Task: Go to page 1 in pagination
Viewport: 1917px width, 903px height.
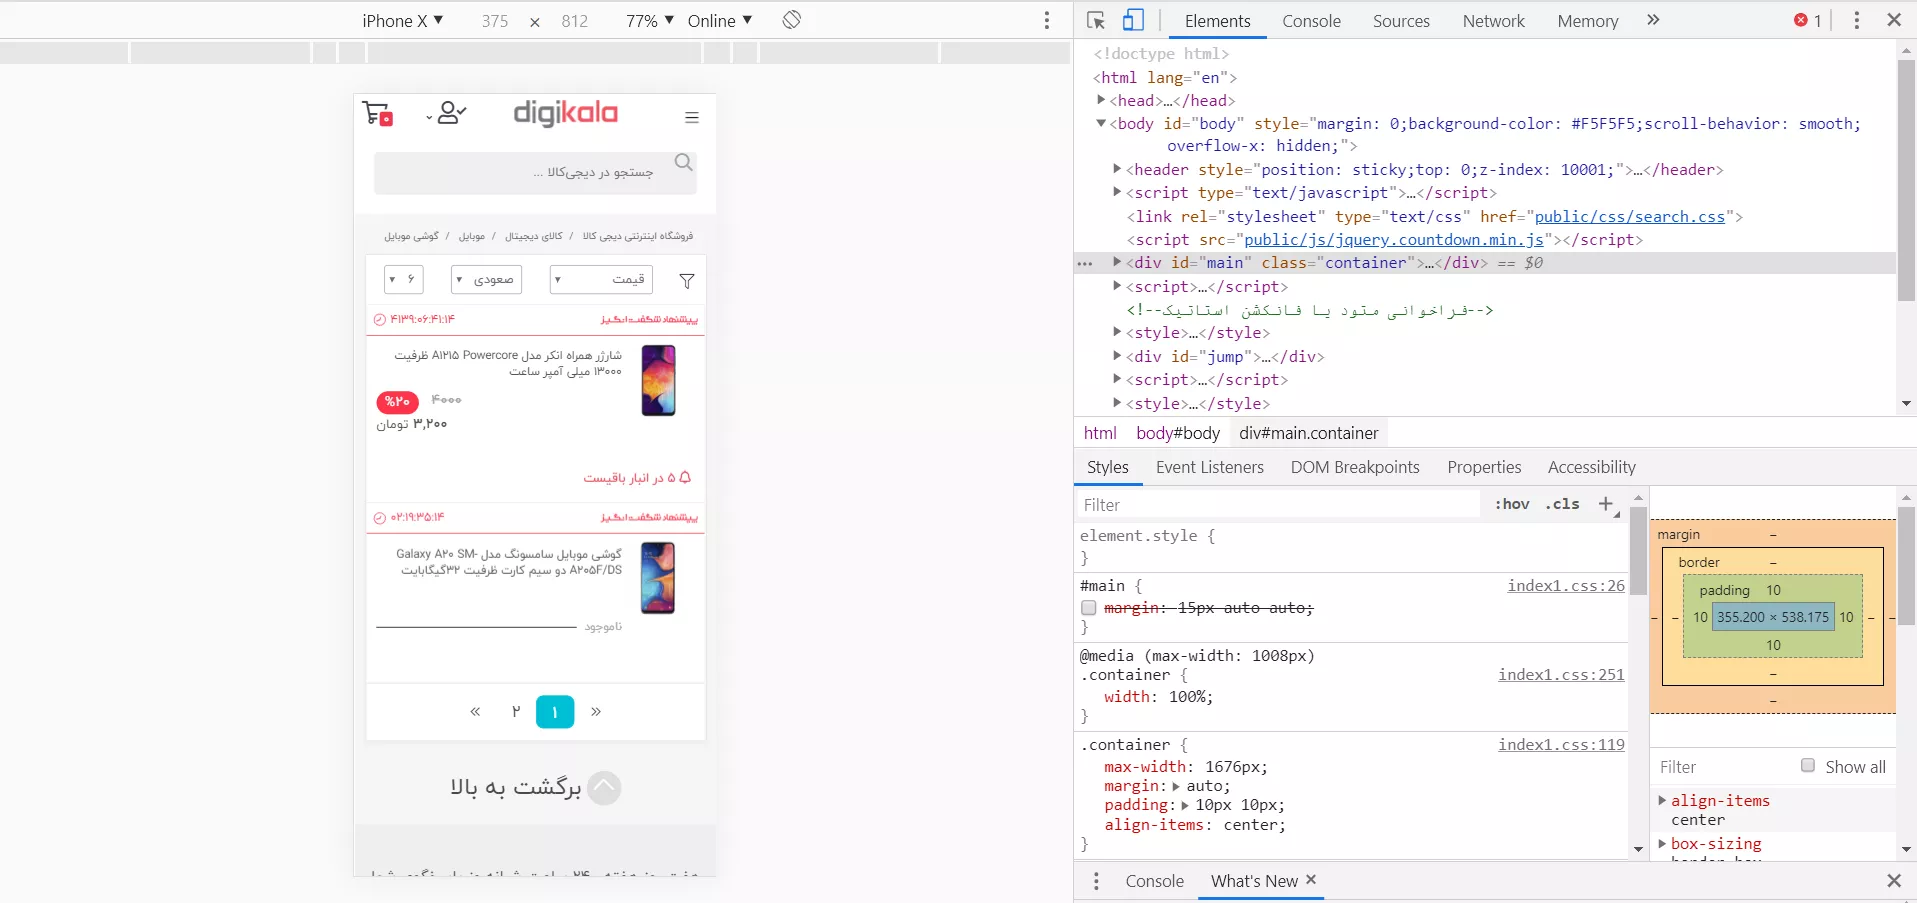Action: [555, 712]
